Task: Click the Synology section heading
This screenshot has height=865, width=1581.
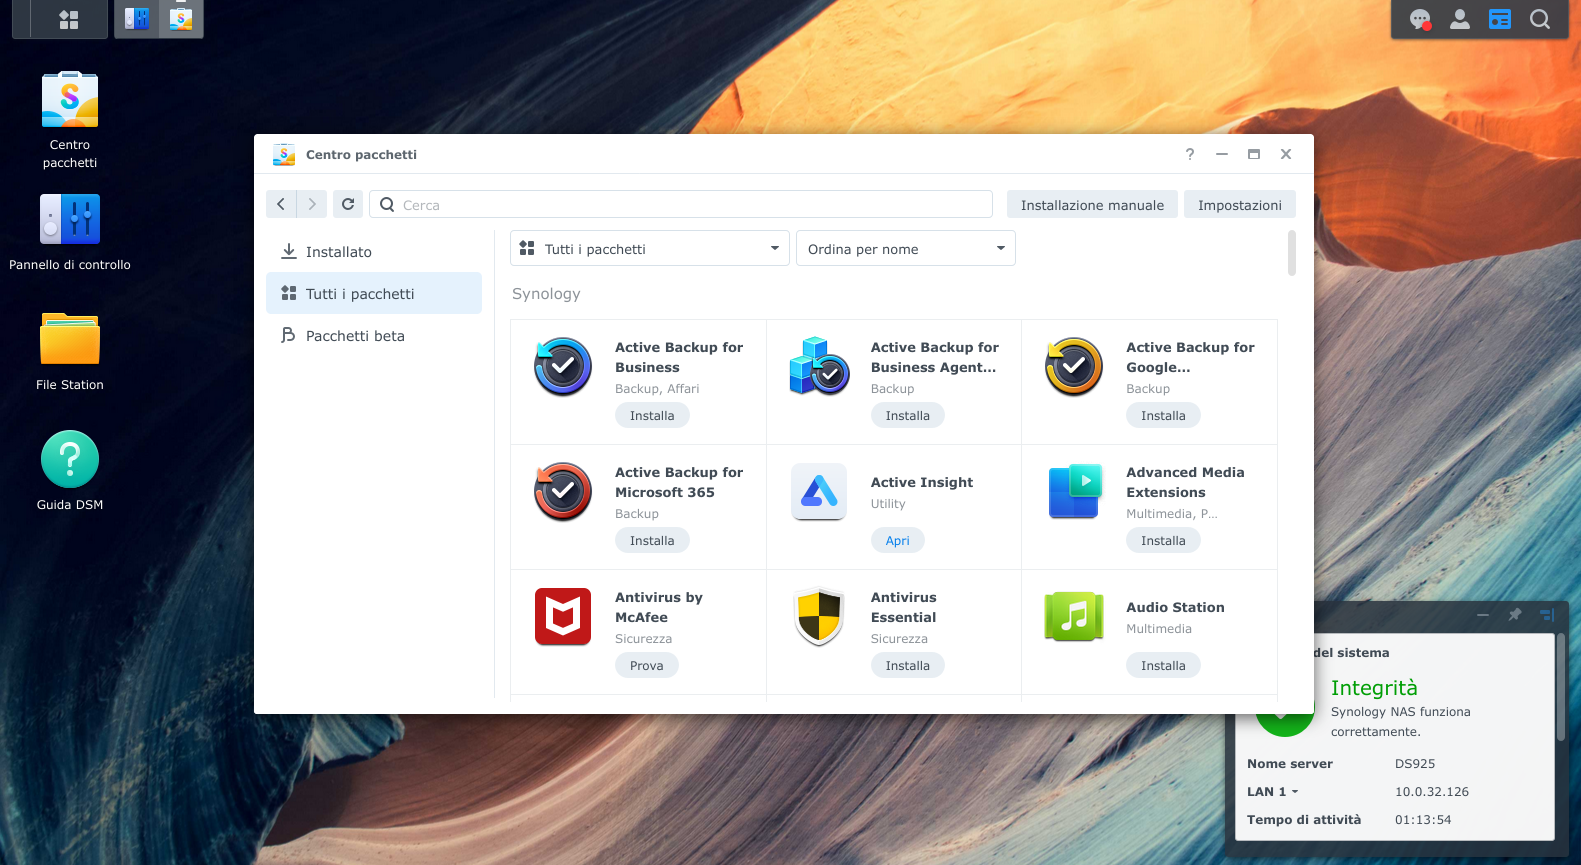Action: [546, 294]
